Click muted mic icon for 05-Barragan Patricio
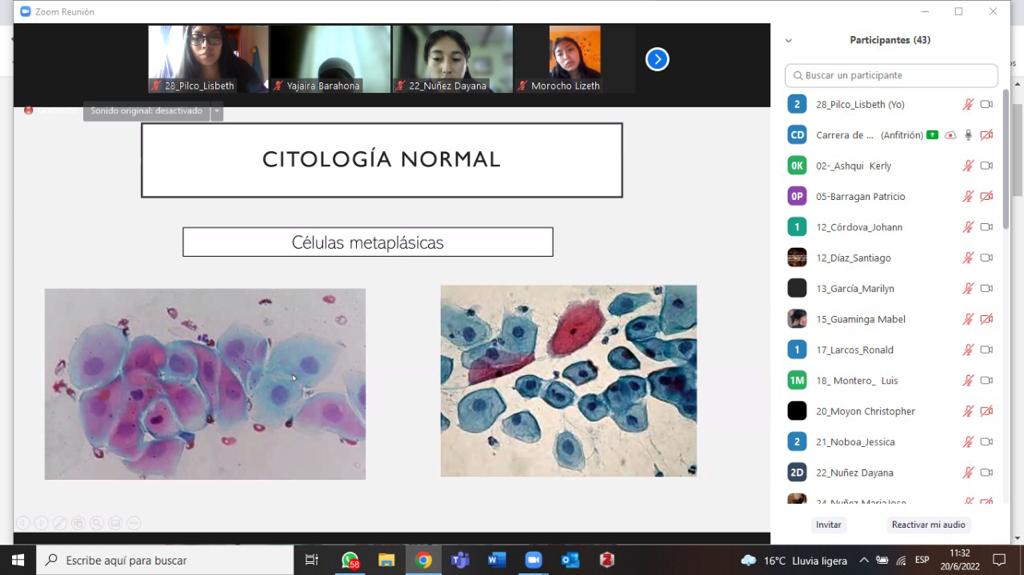The height and width of the screenshot is (575, 1024). pyautogui.click(x=968, y=196)
